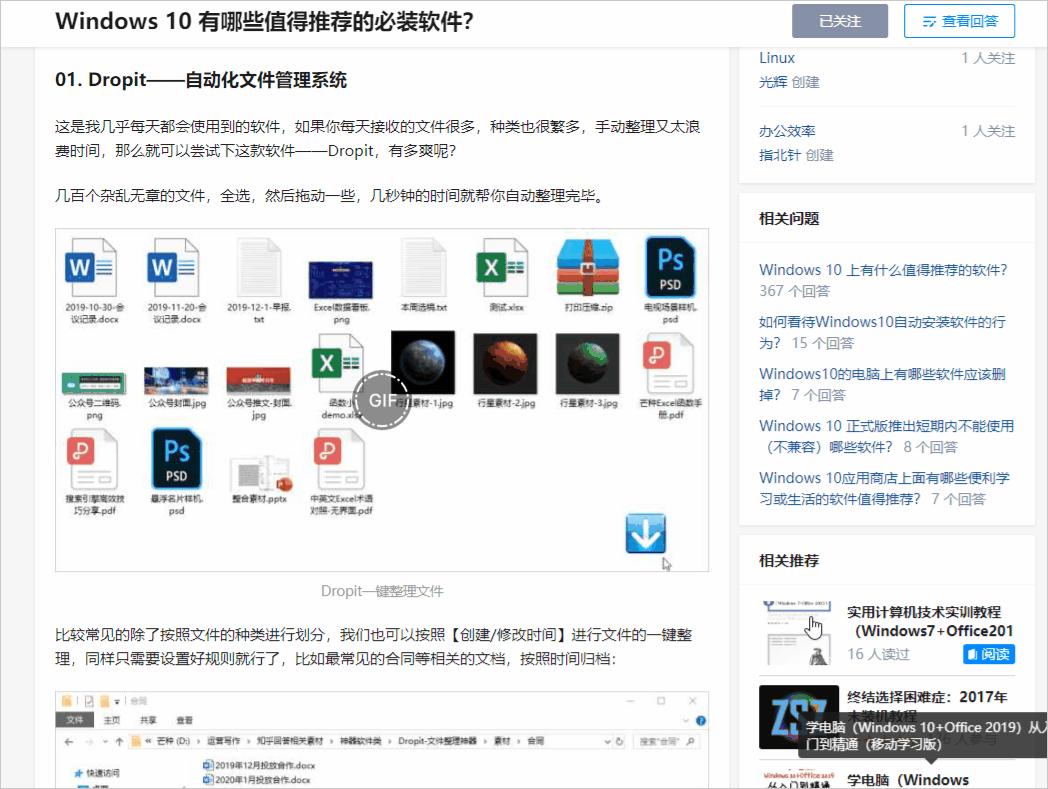Image resolution: width=1048 pixels, height=789 pixels.
Task: Open 学电脑（Windows book title at bottom
Action: 908,780
